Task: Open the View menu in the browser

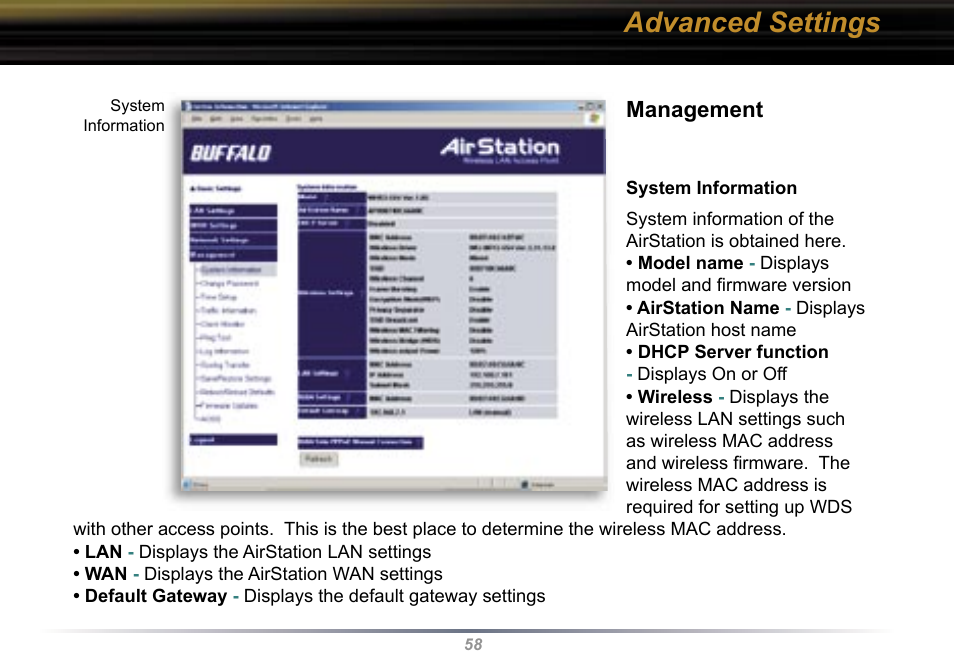Action: [x=237, y=119]
